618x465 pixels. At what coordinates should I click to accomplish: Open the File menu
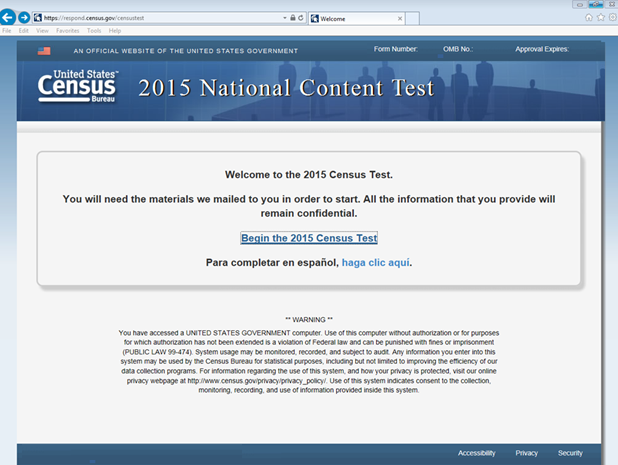pos(7,31)
